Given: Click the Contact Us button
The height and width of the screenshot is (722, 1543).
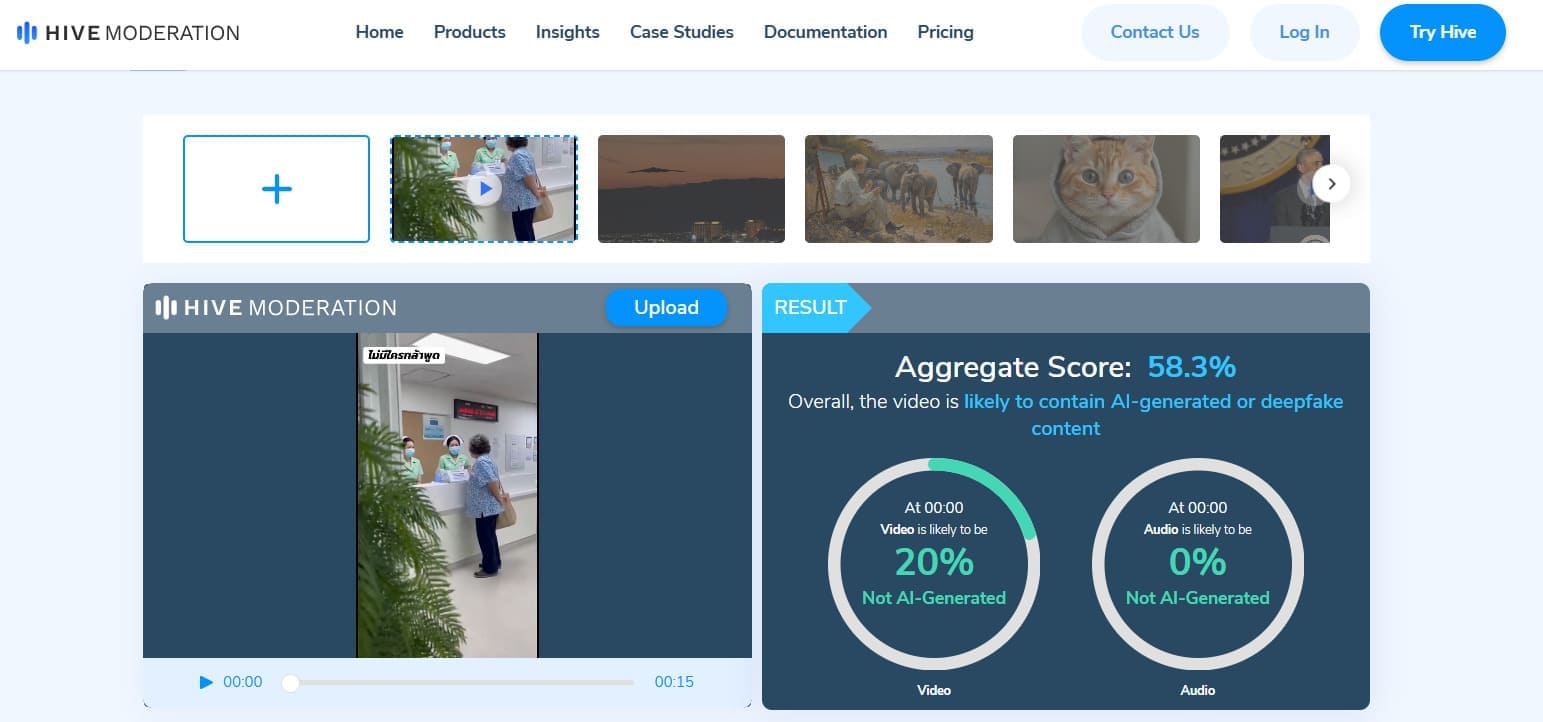Looking at the screenshot, I should click(1154, 32).
